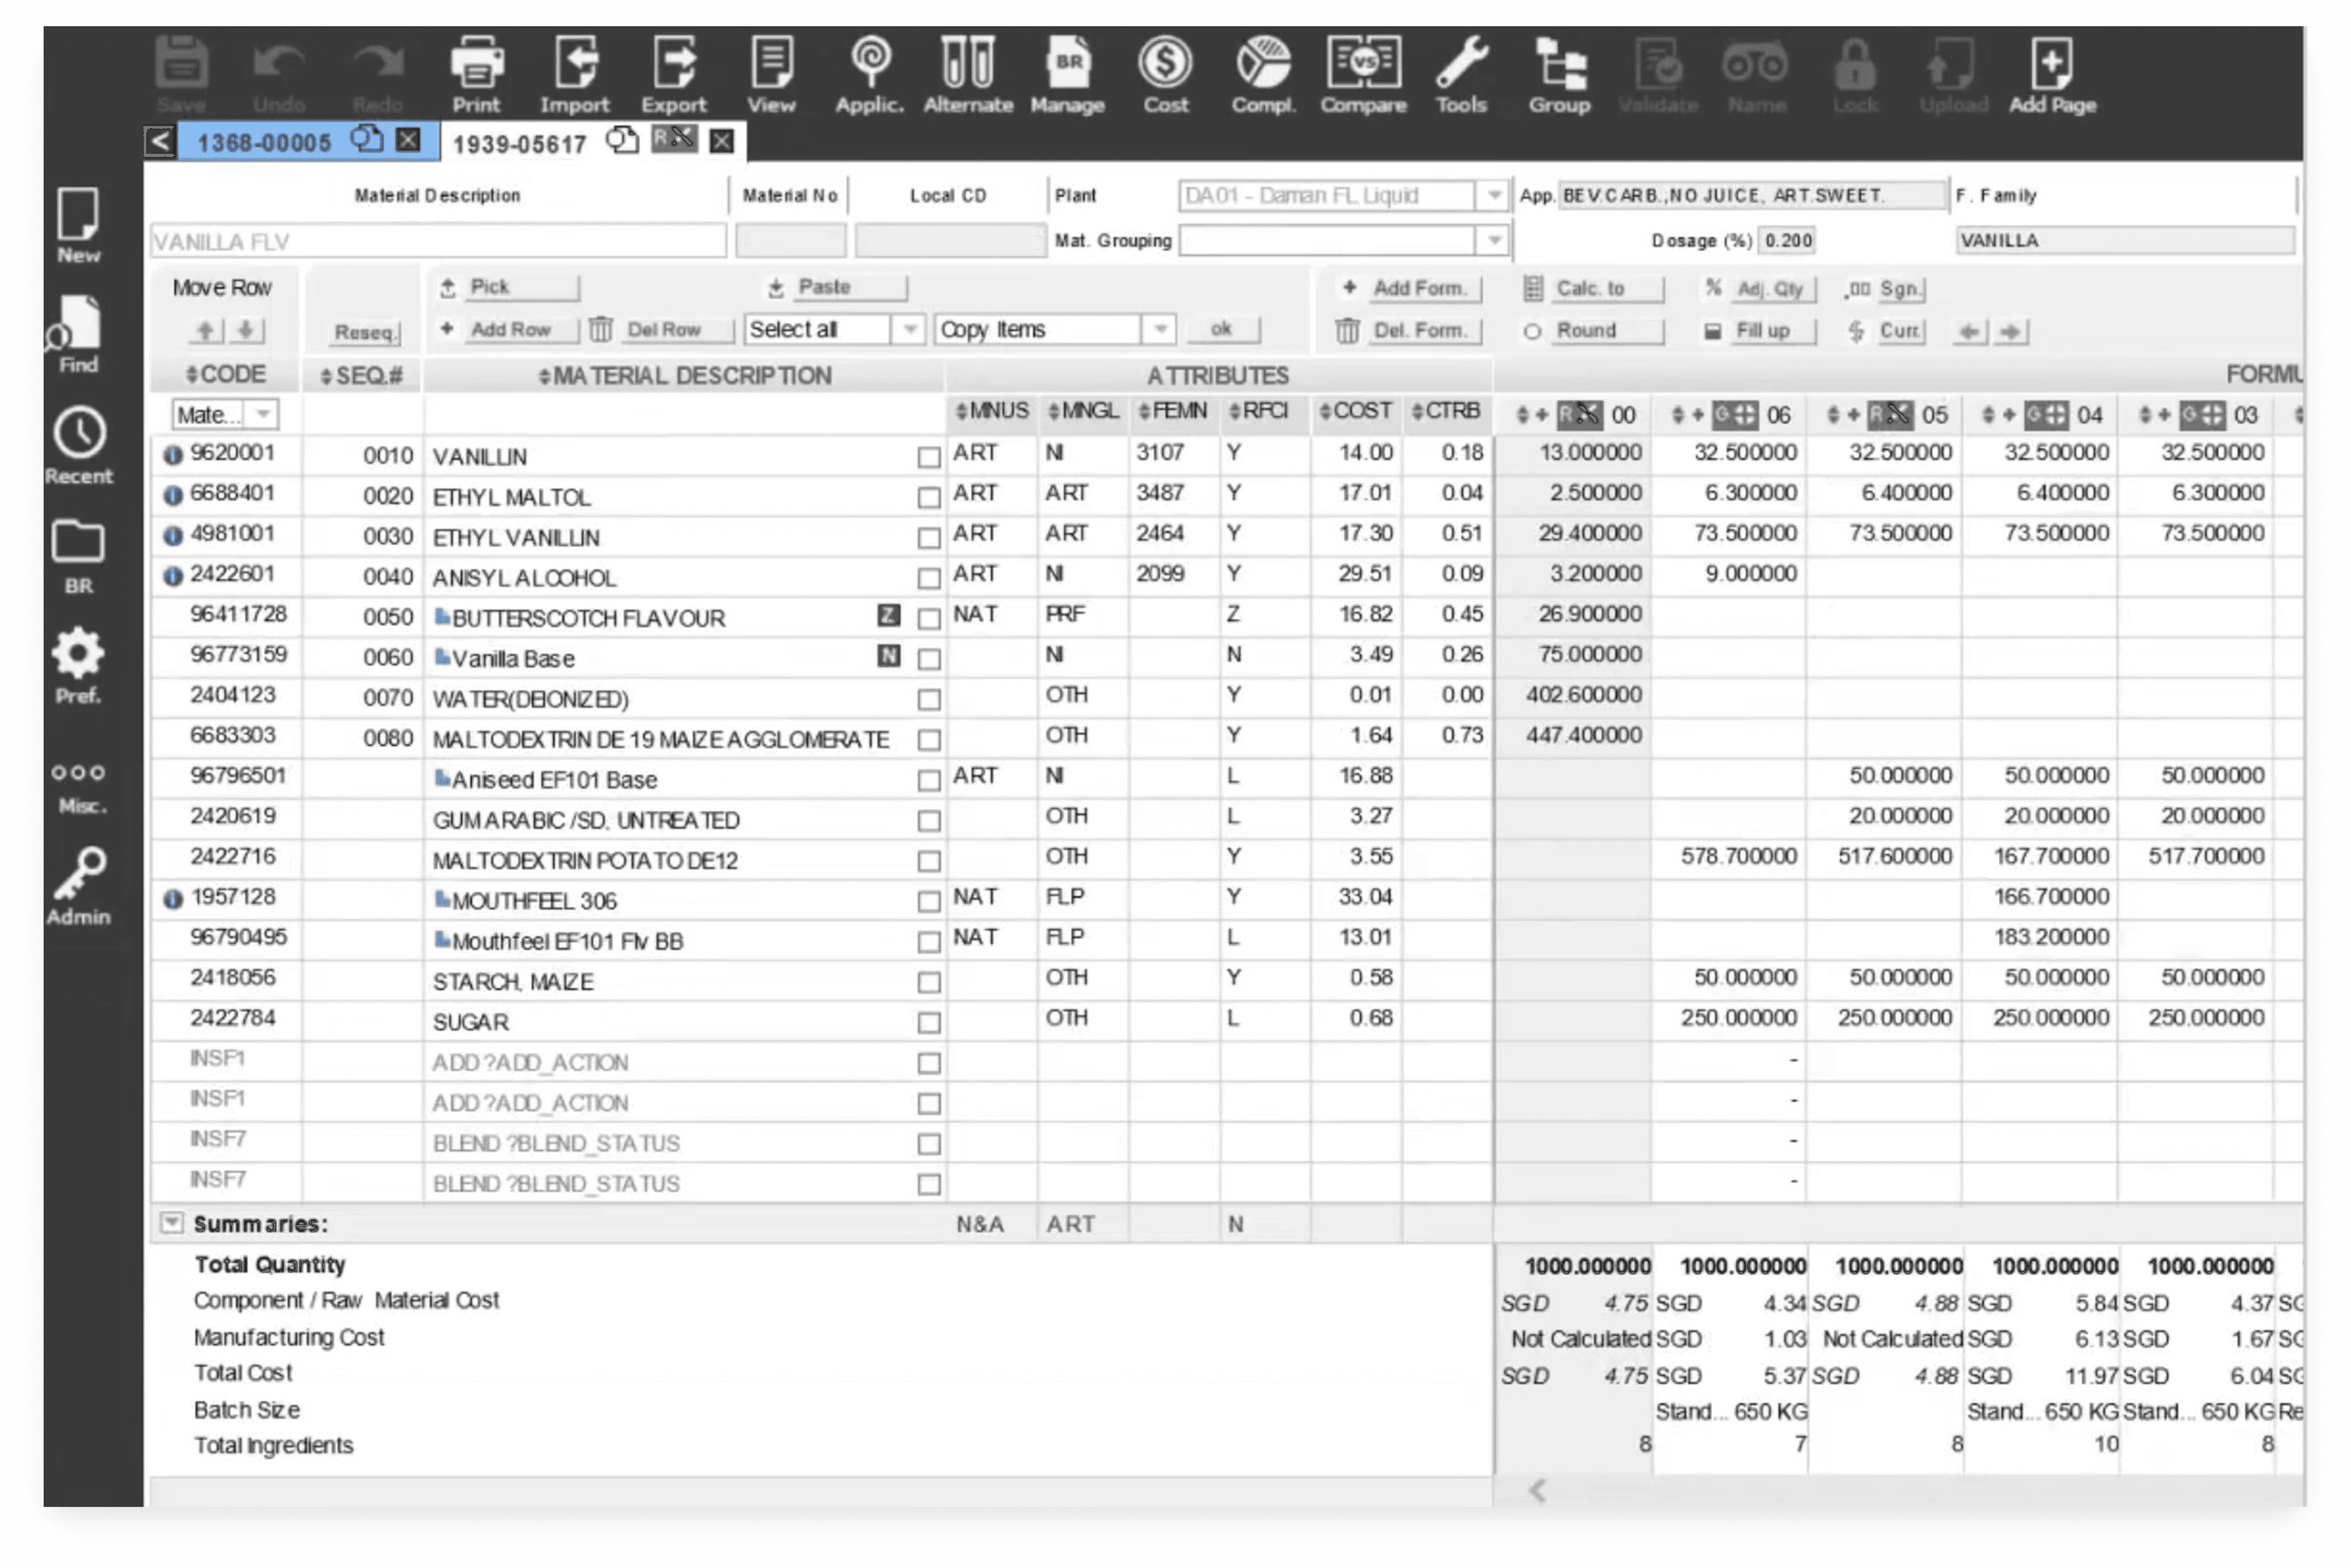Select the Round radio button
The image size is (2351, 1568).
tap(1531, 331)
